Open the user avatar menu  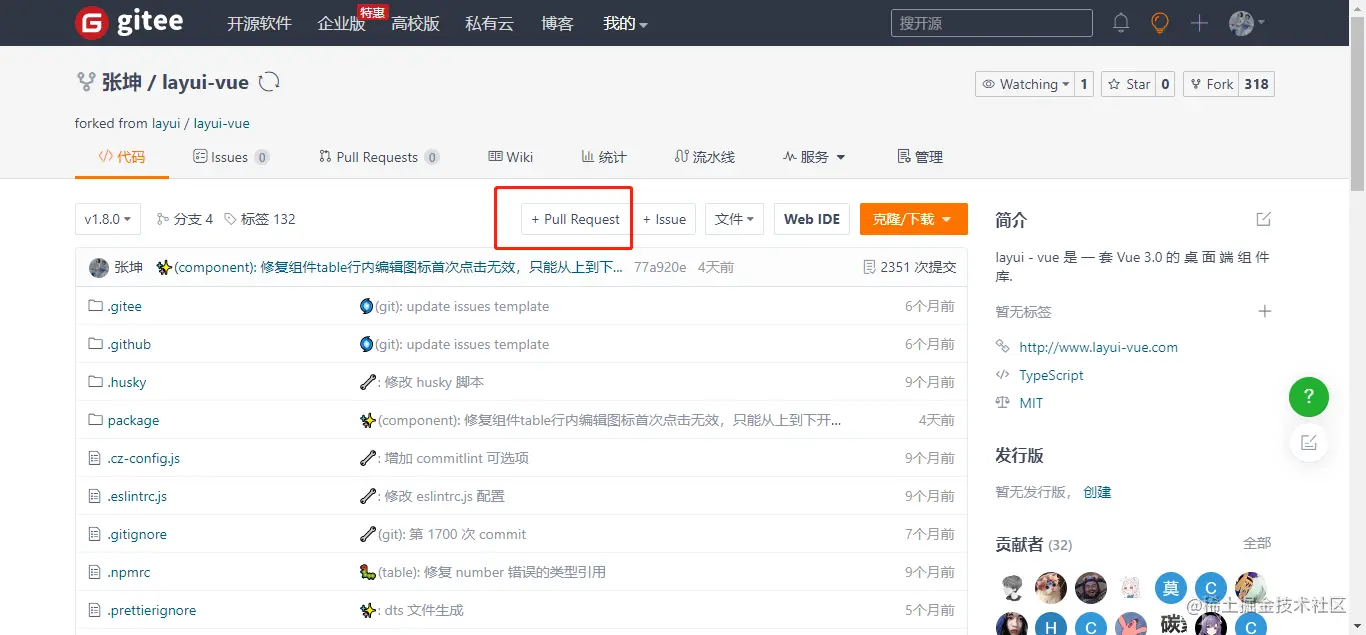[x=1246, y=23]
